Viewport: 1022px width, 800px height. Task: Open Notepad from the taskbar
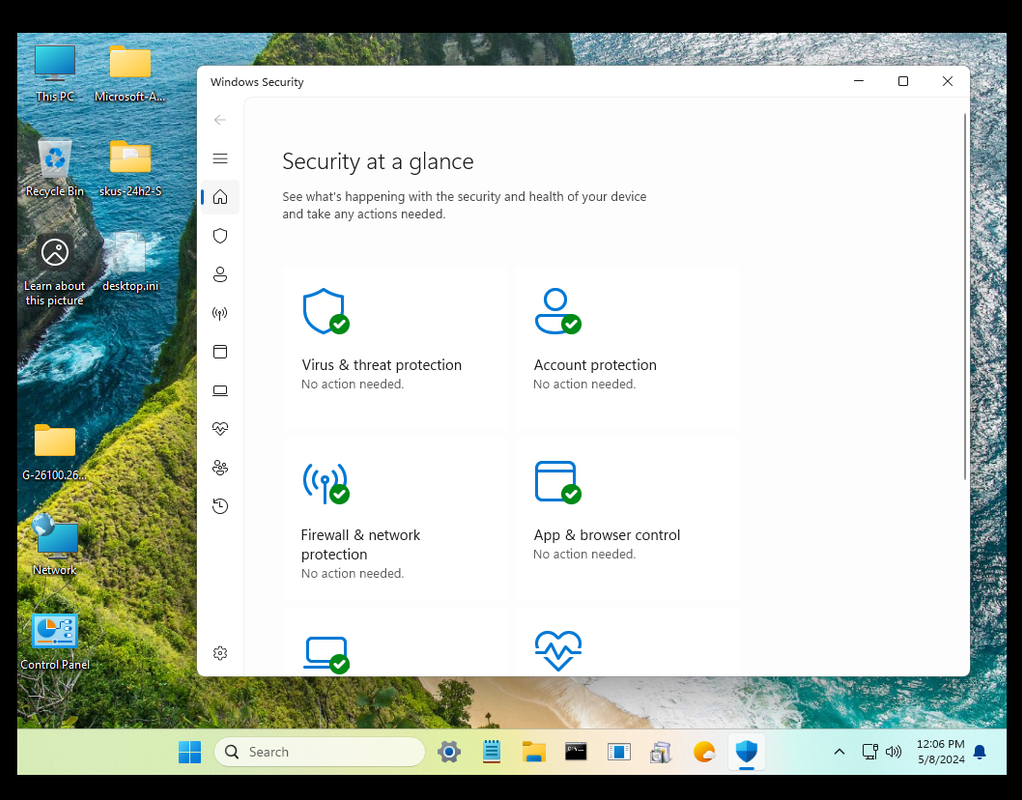[x=491, y=752]
